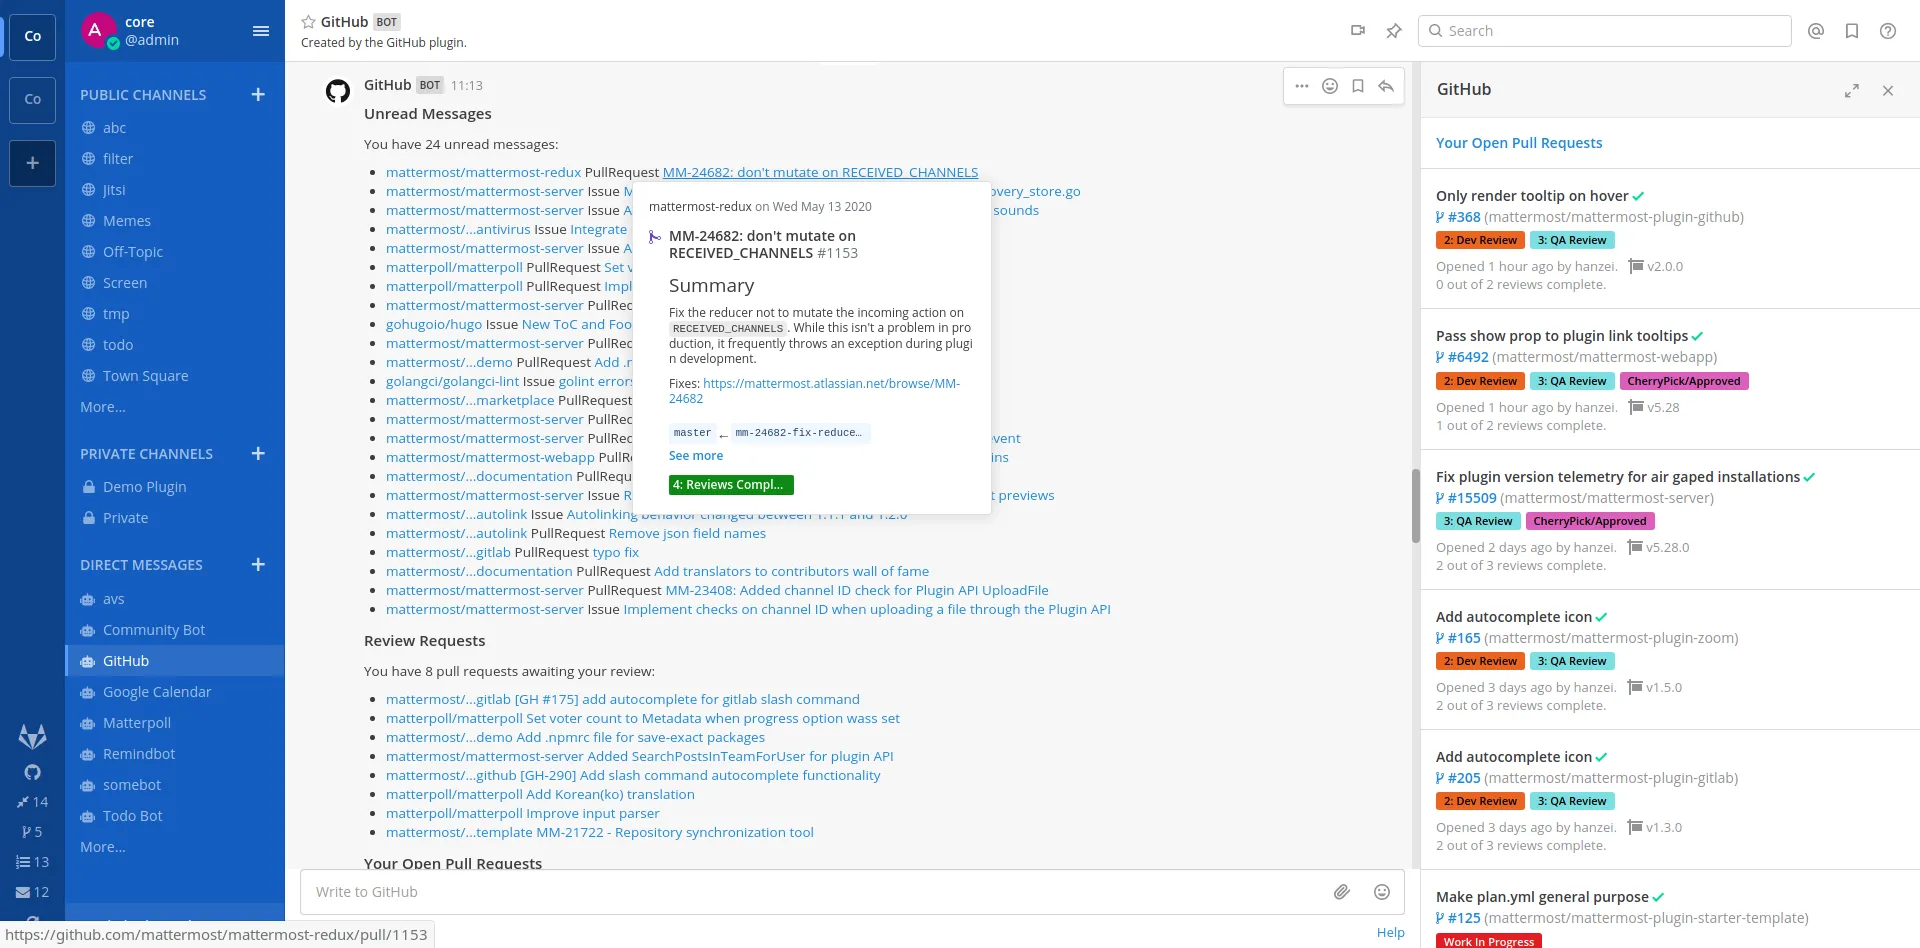Click CherryPick/Approved label on #6492
Screen dimensions: 1920x948
pyautogui.click(x=1684, y=381)
